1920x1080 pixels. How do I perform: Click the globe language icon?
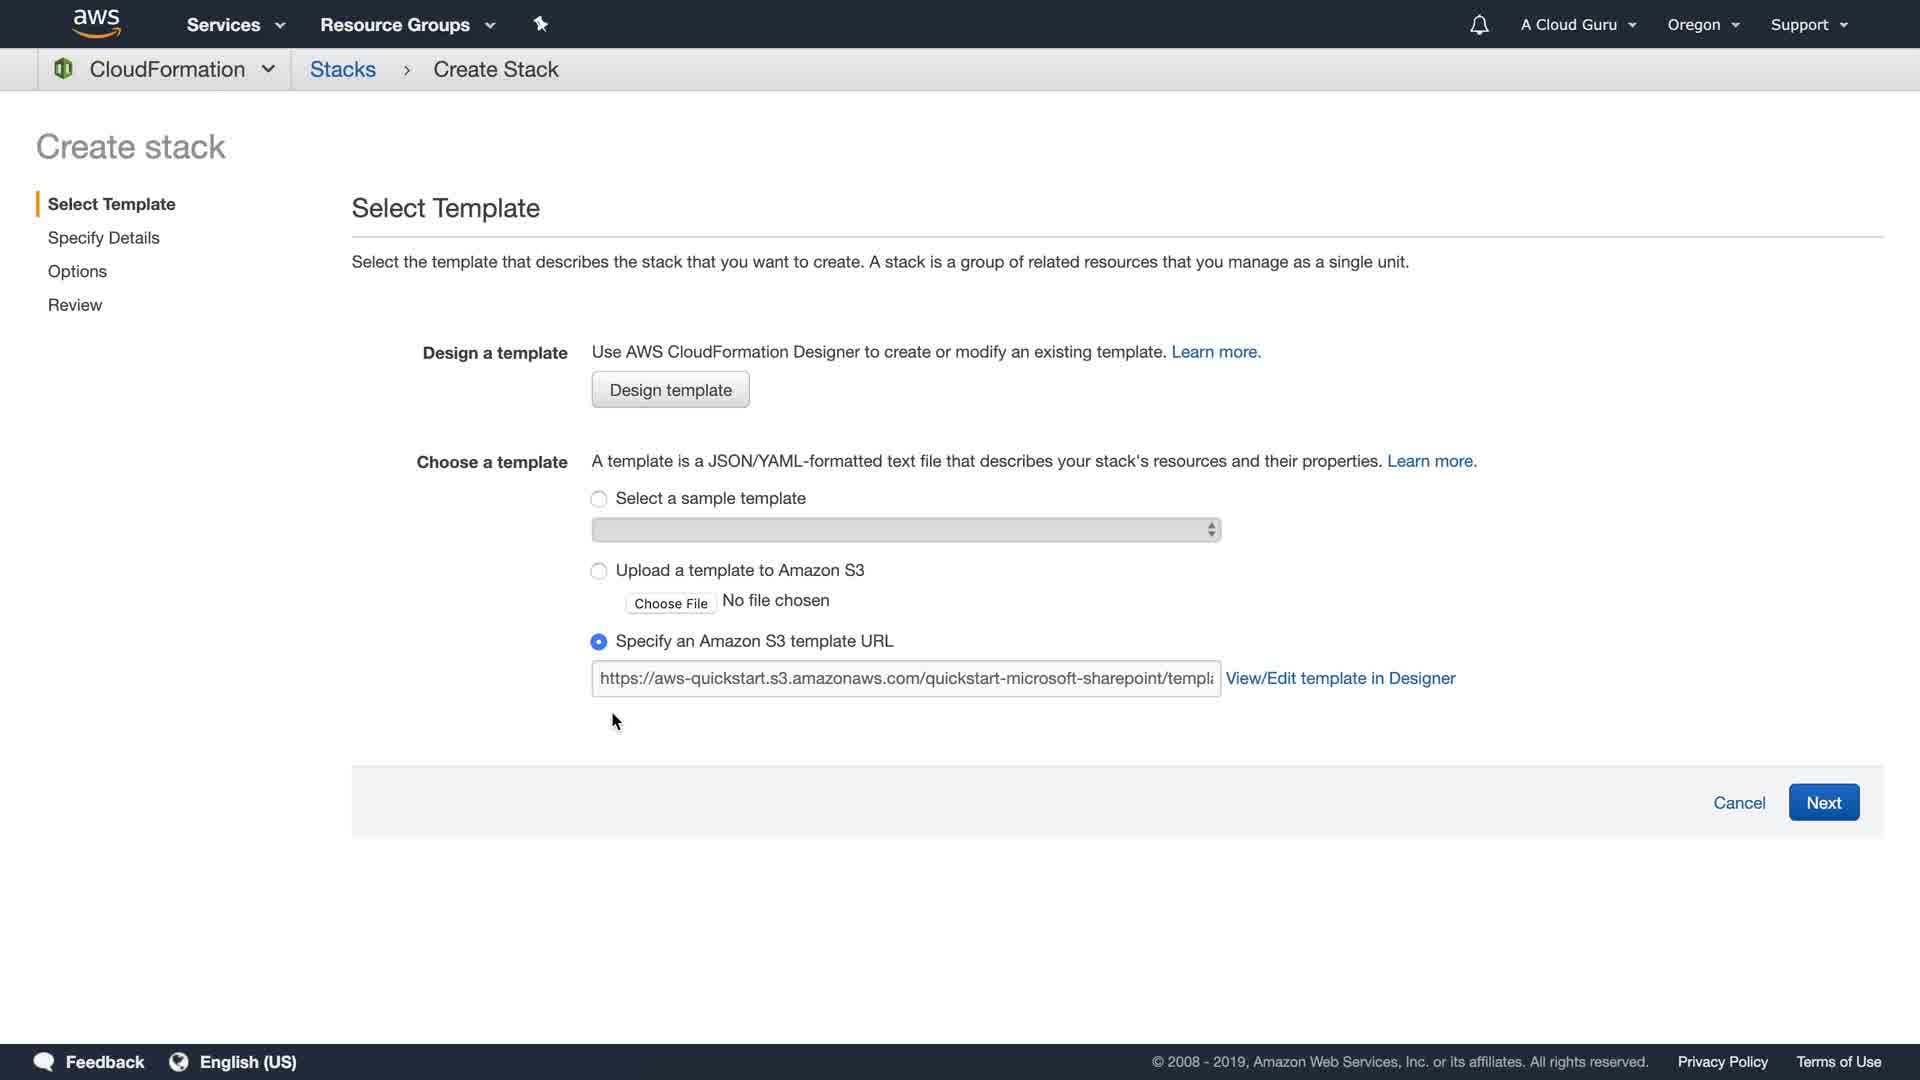coord(179,1062)
